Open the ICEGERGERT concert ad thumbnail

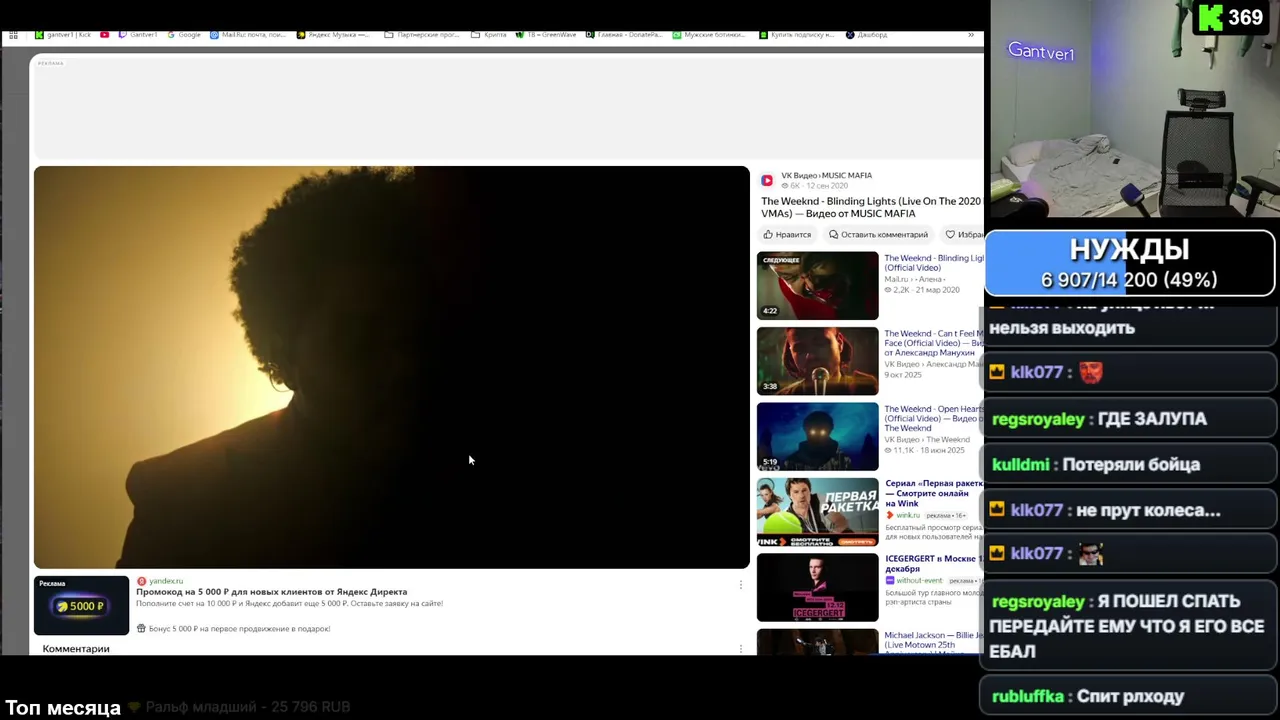pos(817,587)
